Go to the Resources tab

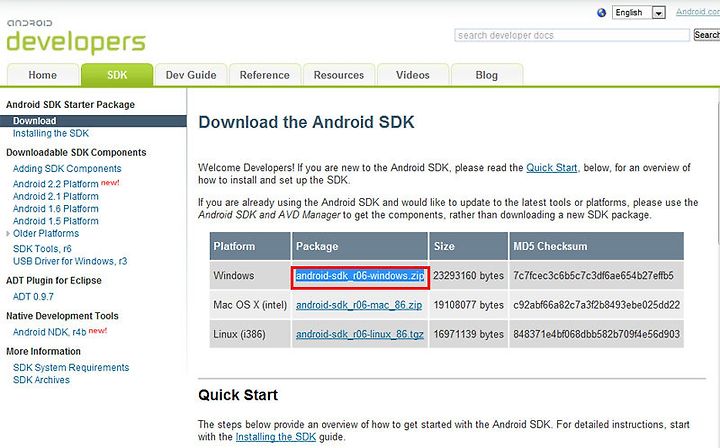pyautogui.click(x=339, y=75)
